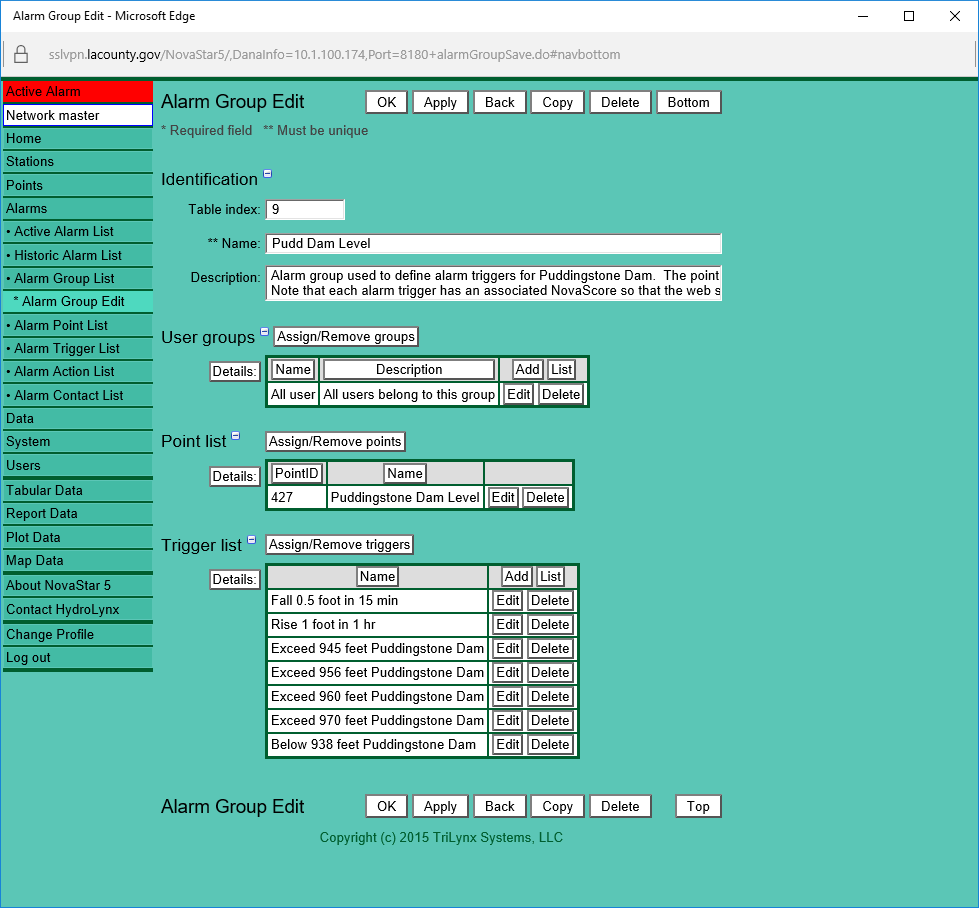Screen dimensions: 979x908
Task: Copy this alarm group
Action: tap(557, 101)
